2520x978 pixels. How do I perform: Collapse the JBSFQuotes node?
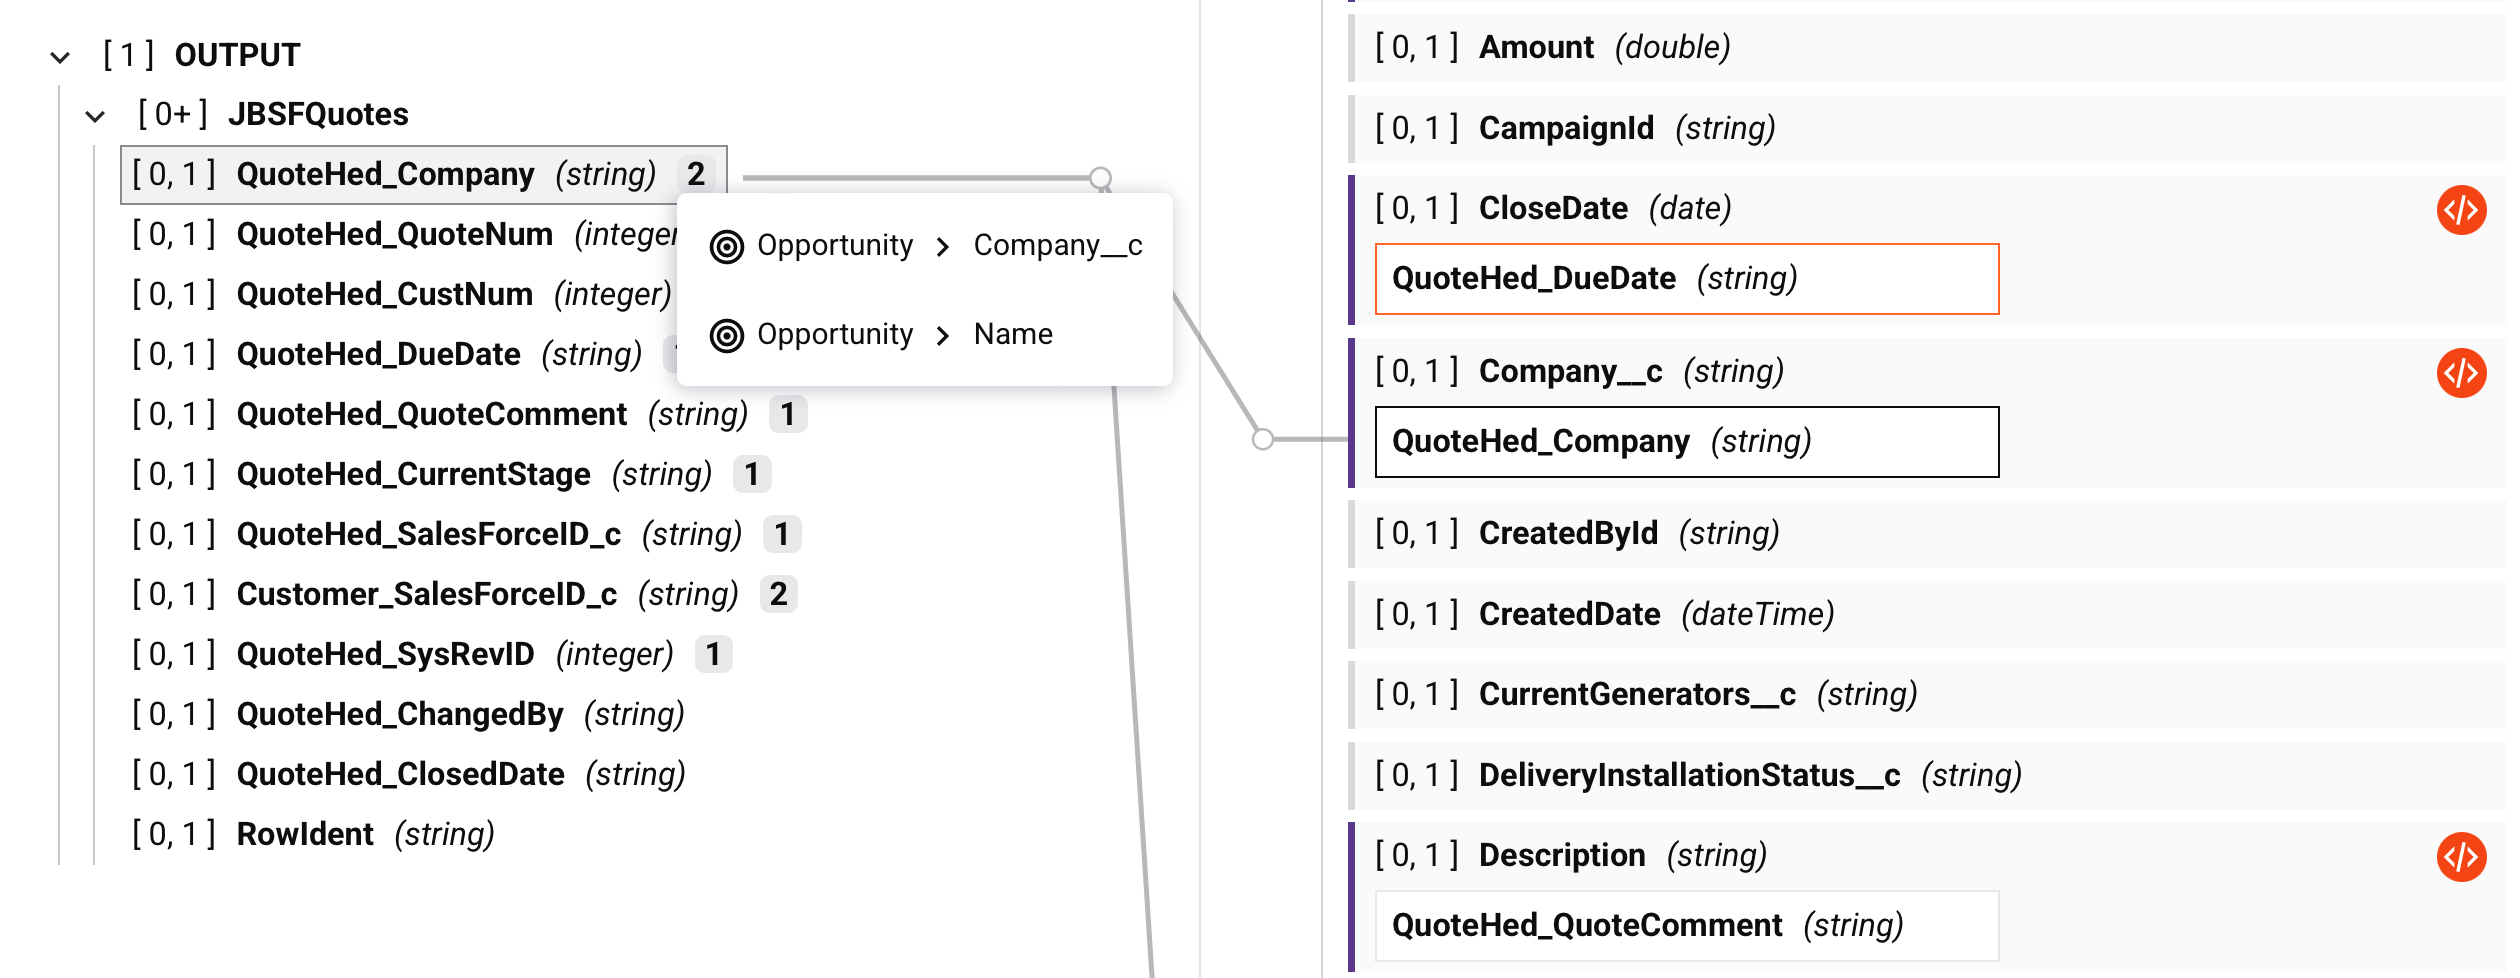pyautogui.click(x=95, y=116)
